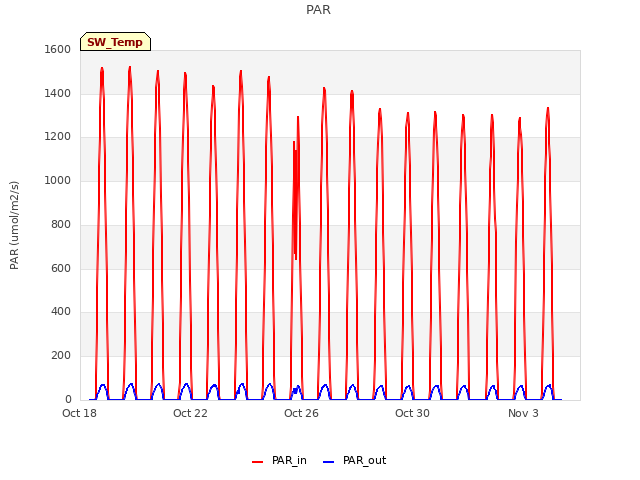Toggle the PAR_out legend entry
The image size is (640, 480).
tap(354, 461)
